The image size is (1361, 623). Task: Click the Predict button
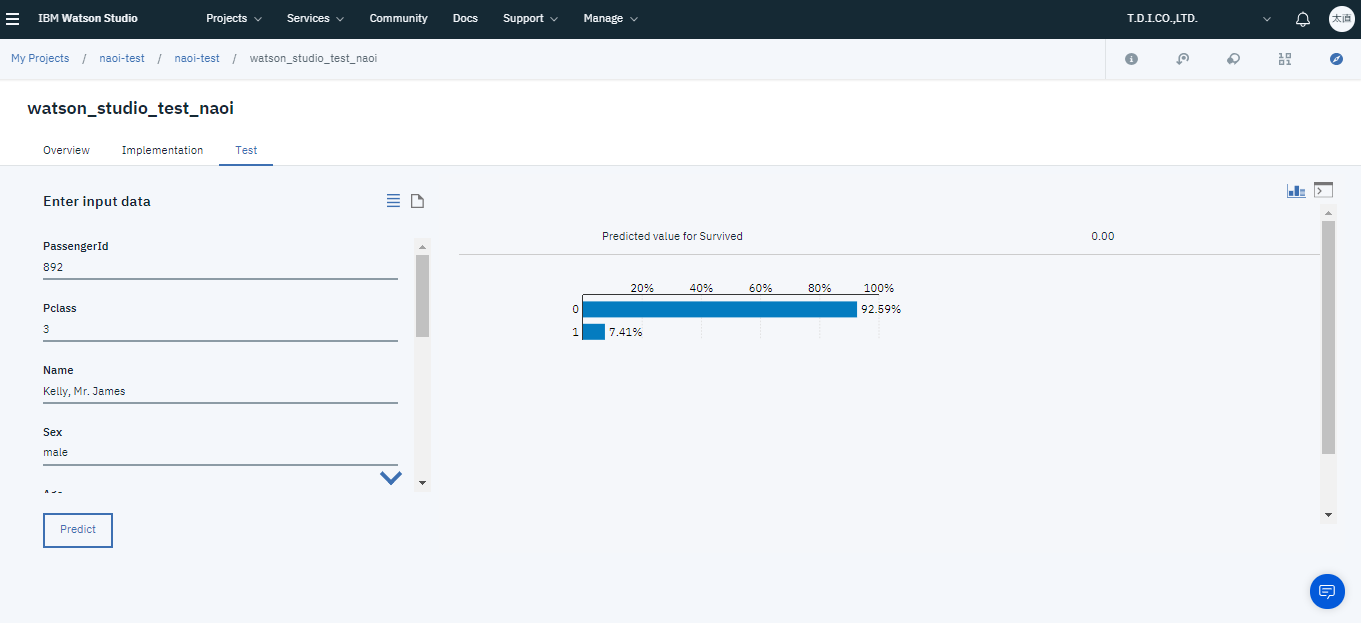[x=78, y=530]
